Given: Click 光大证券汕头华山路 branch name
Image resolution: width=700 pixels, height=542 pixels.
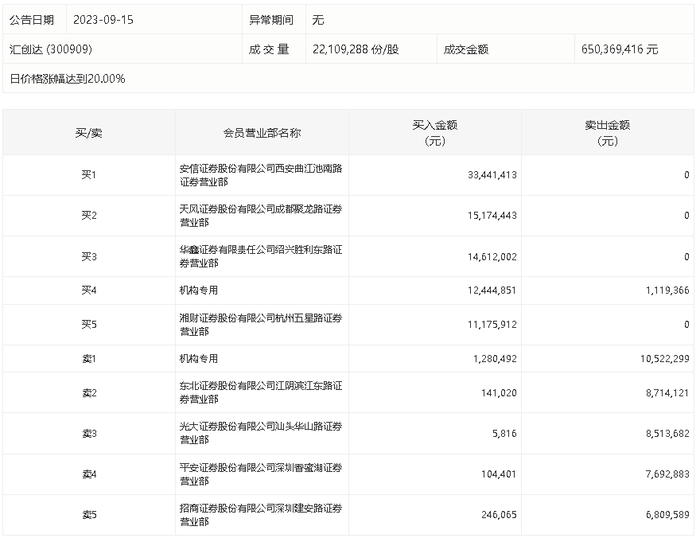Looking at the screenshot, I should click(x=261, y=433).
